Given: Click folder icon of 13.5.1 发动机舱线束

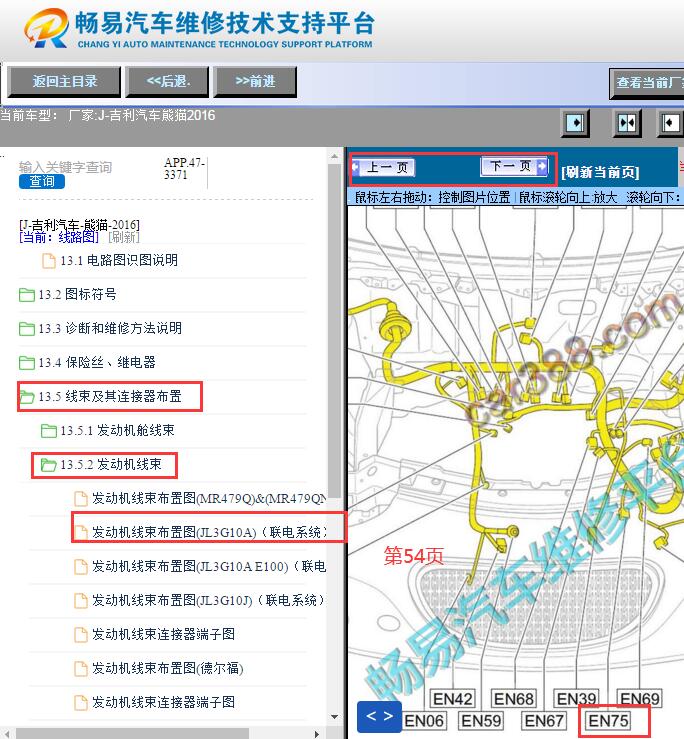Looking at the screenshot, I should click(x=49, y=431).
